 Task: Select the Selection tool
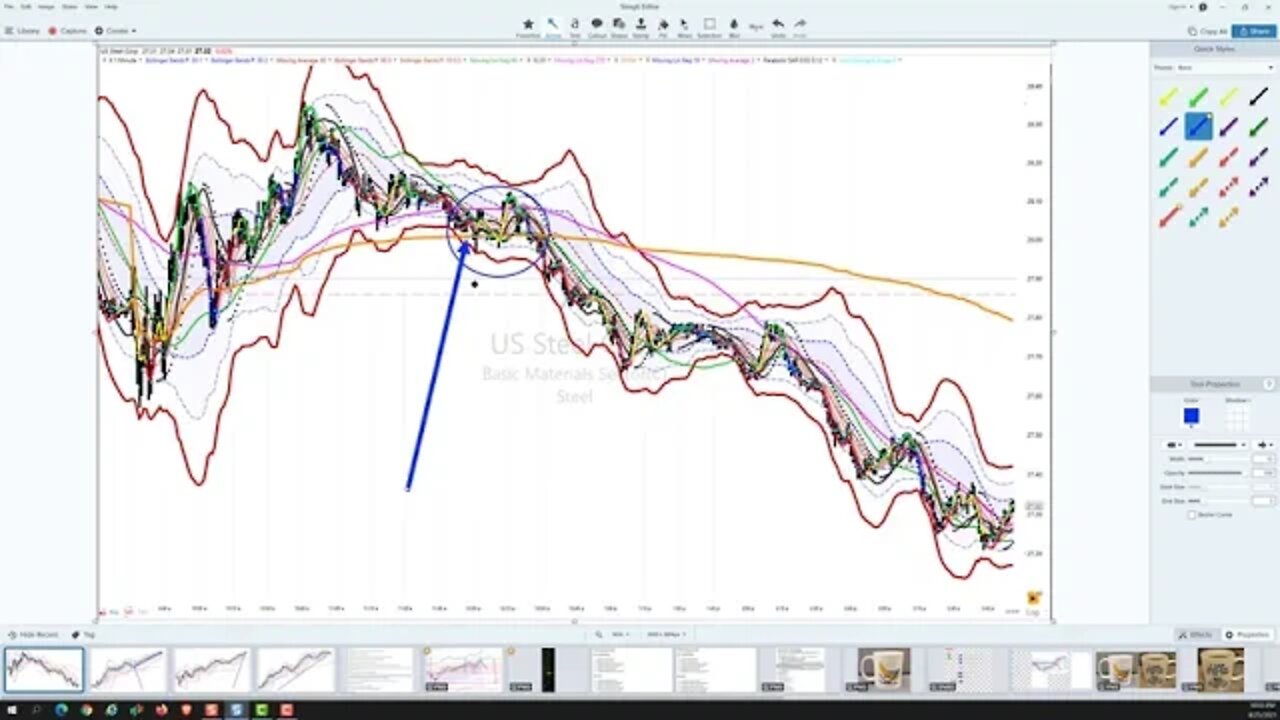[709, 27]
